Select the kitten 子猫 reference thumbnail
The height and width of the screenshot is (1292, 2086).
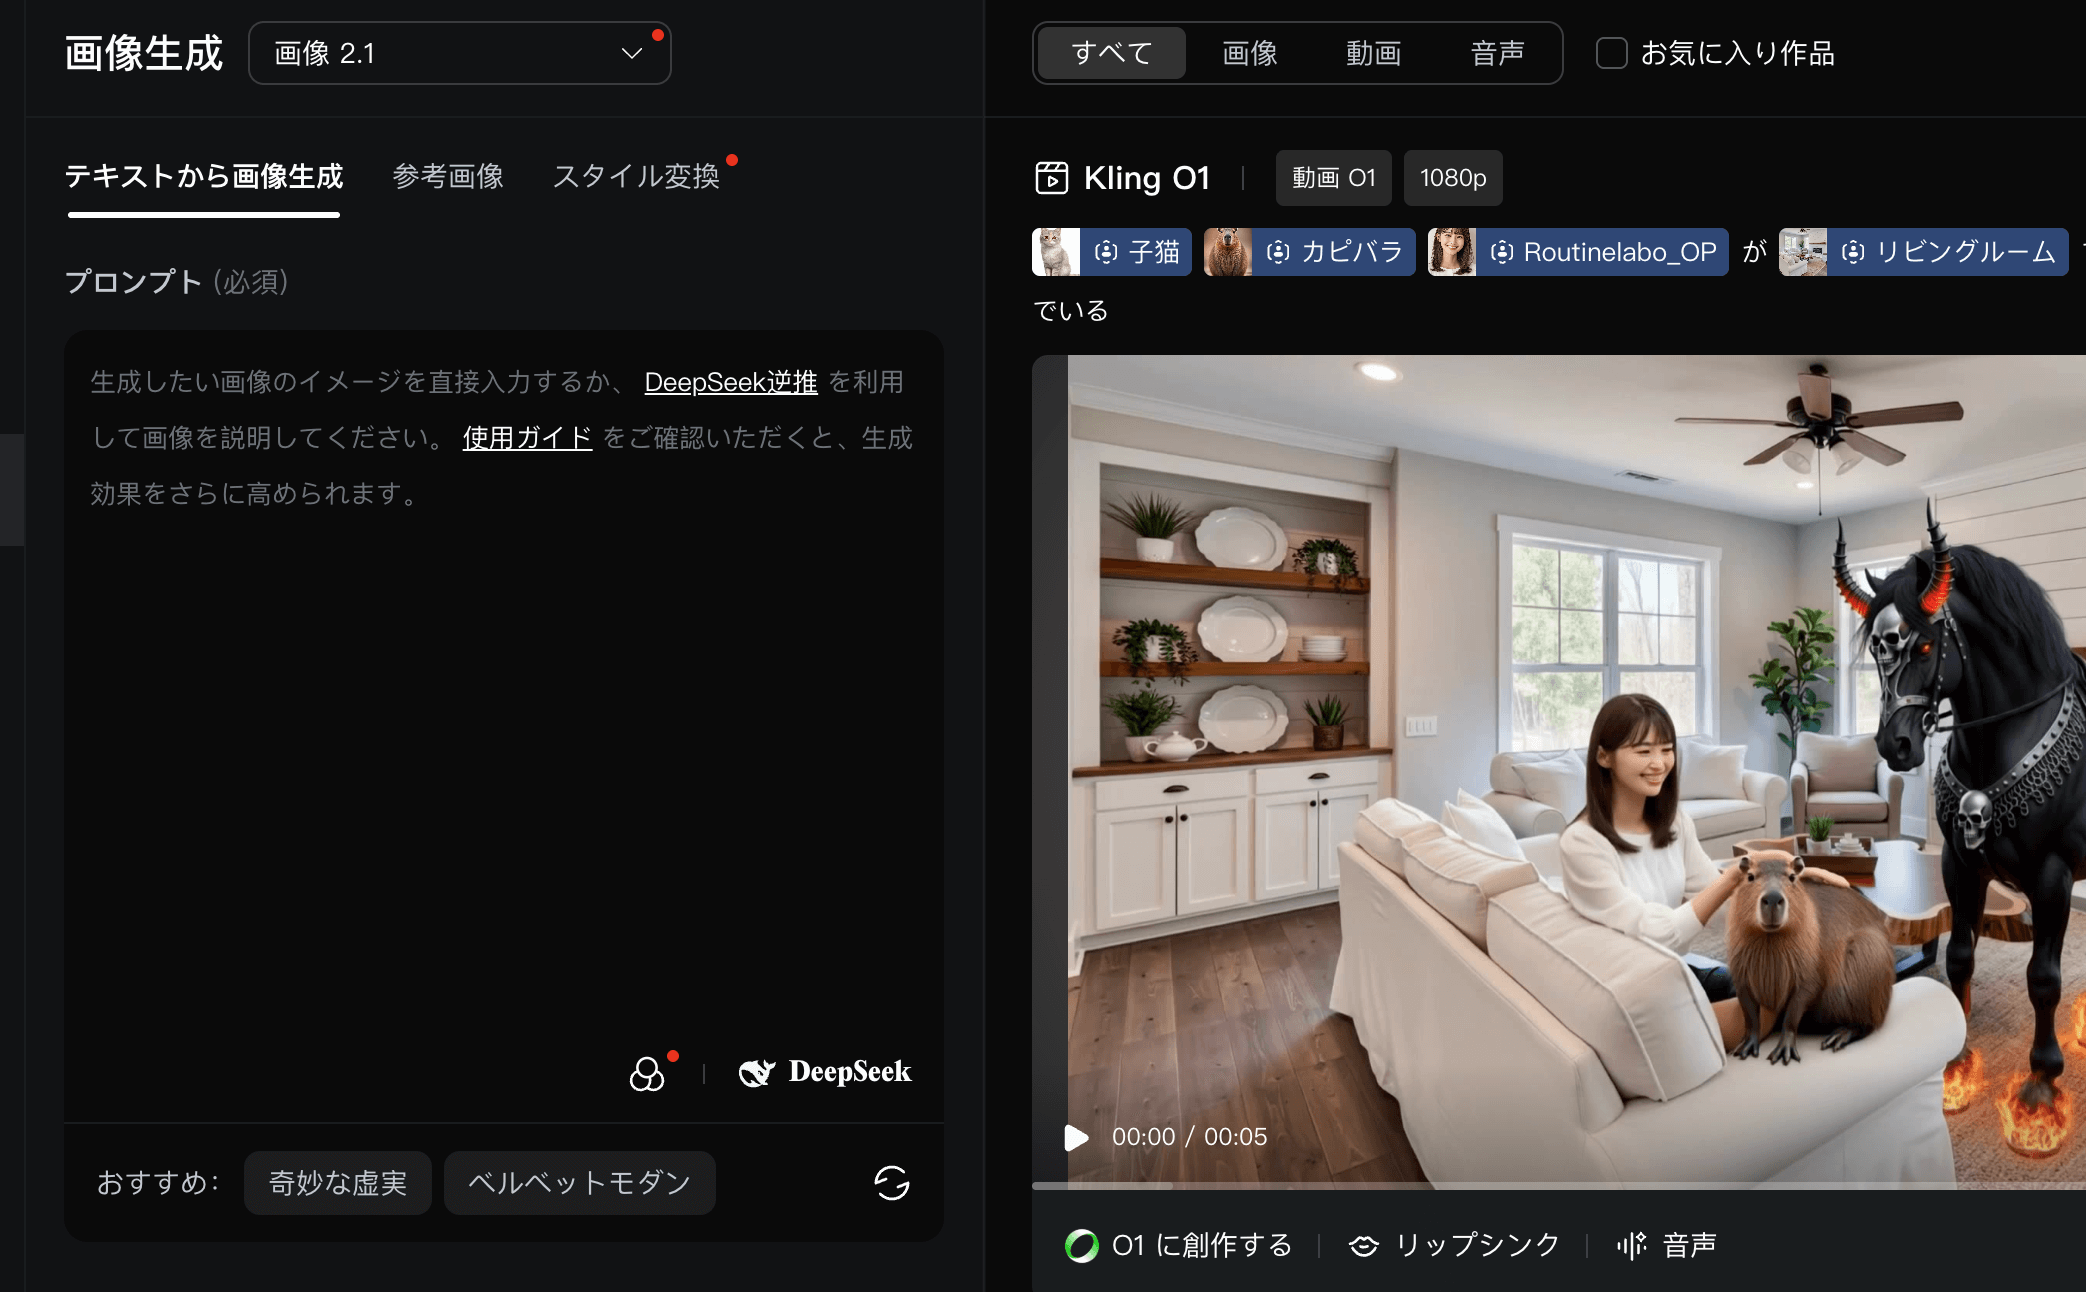point(1055,252)
